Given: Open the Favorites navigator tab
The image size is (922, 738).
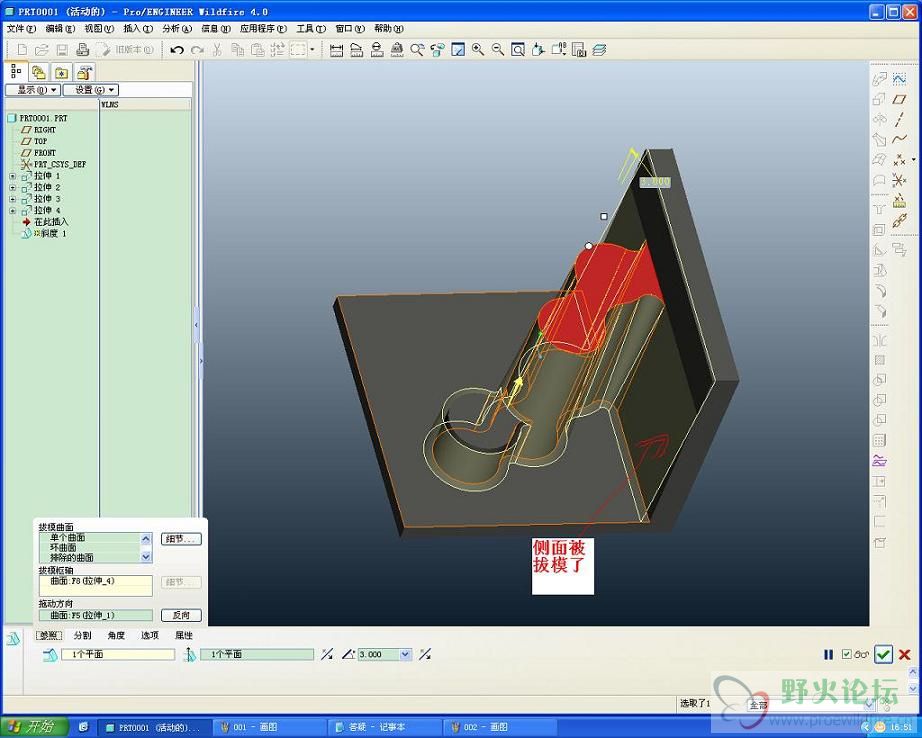Looking at the screenshot, I should 61,72.
